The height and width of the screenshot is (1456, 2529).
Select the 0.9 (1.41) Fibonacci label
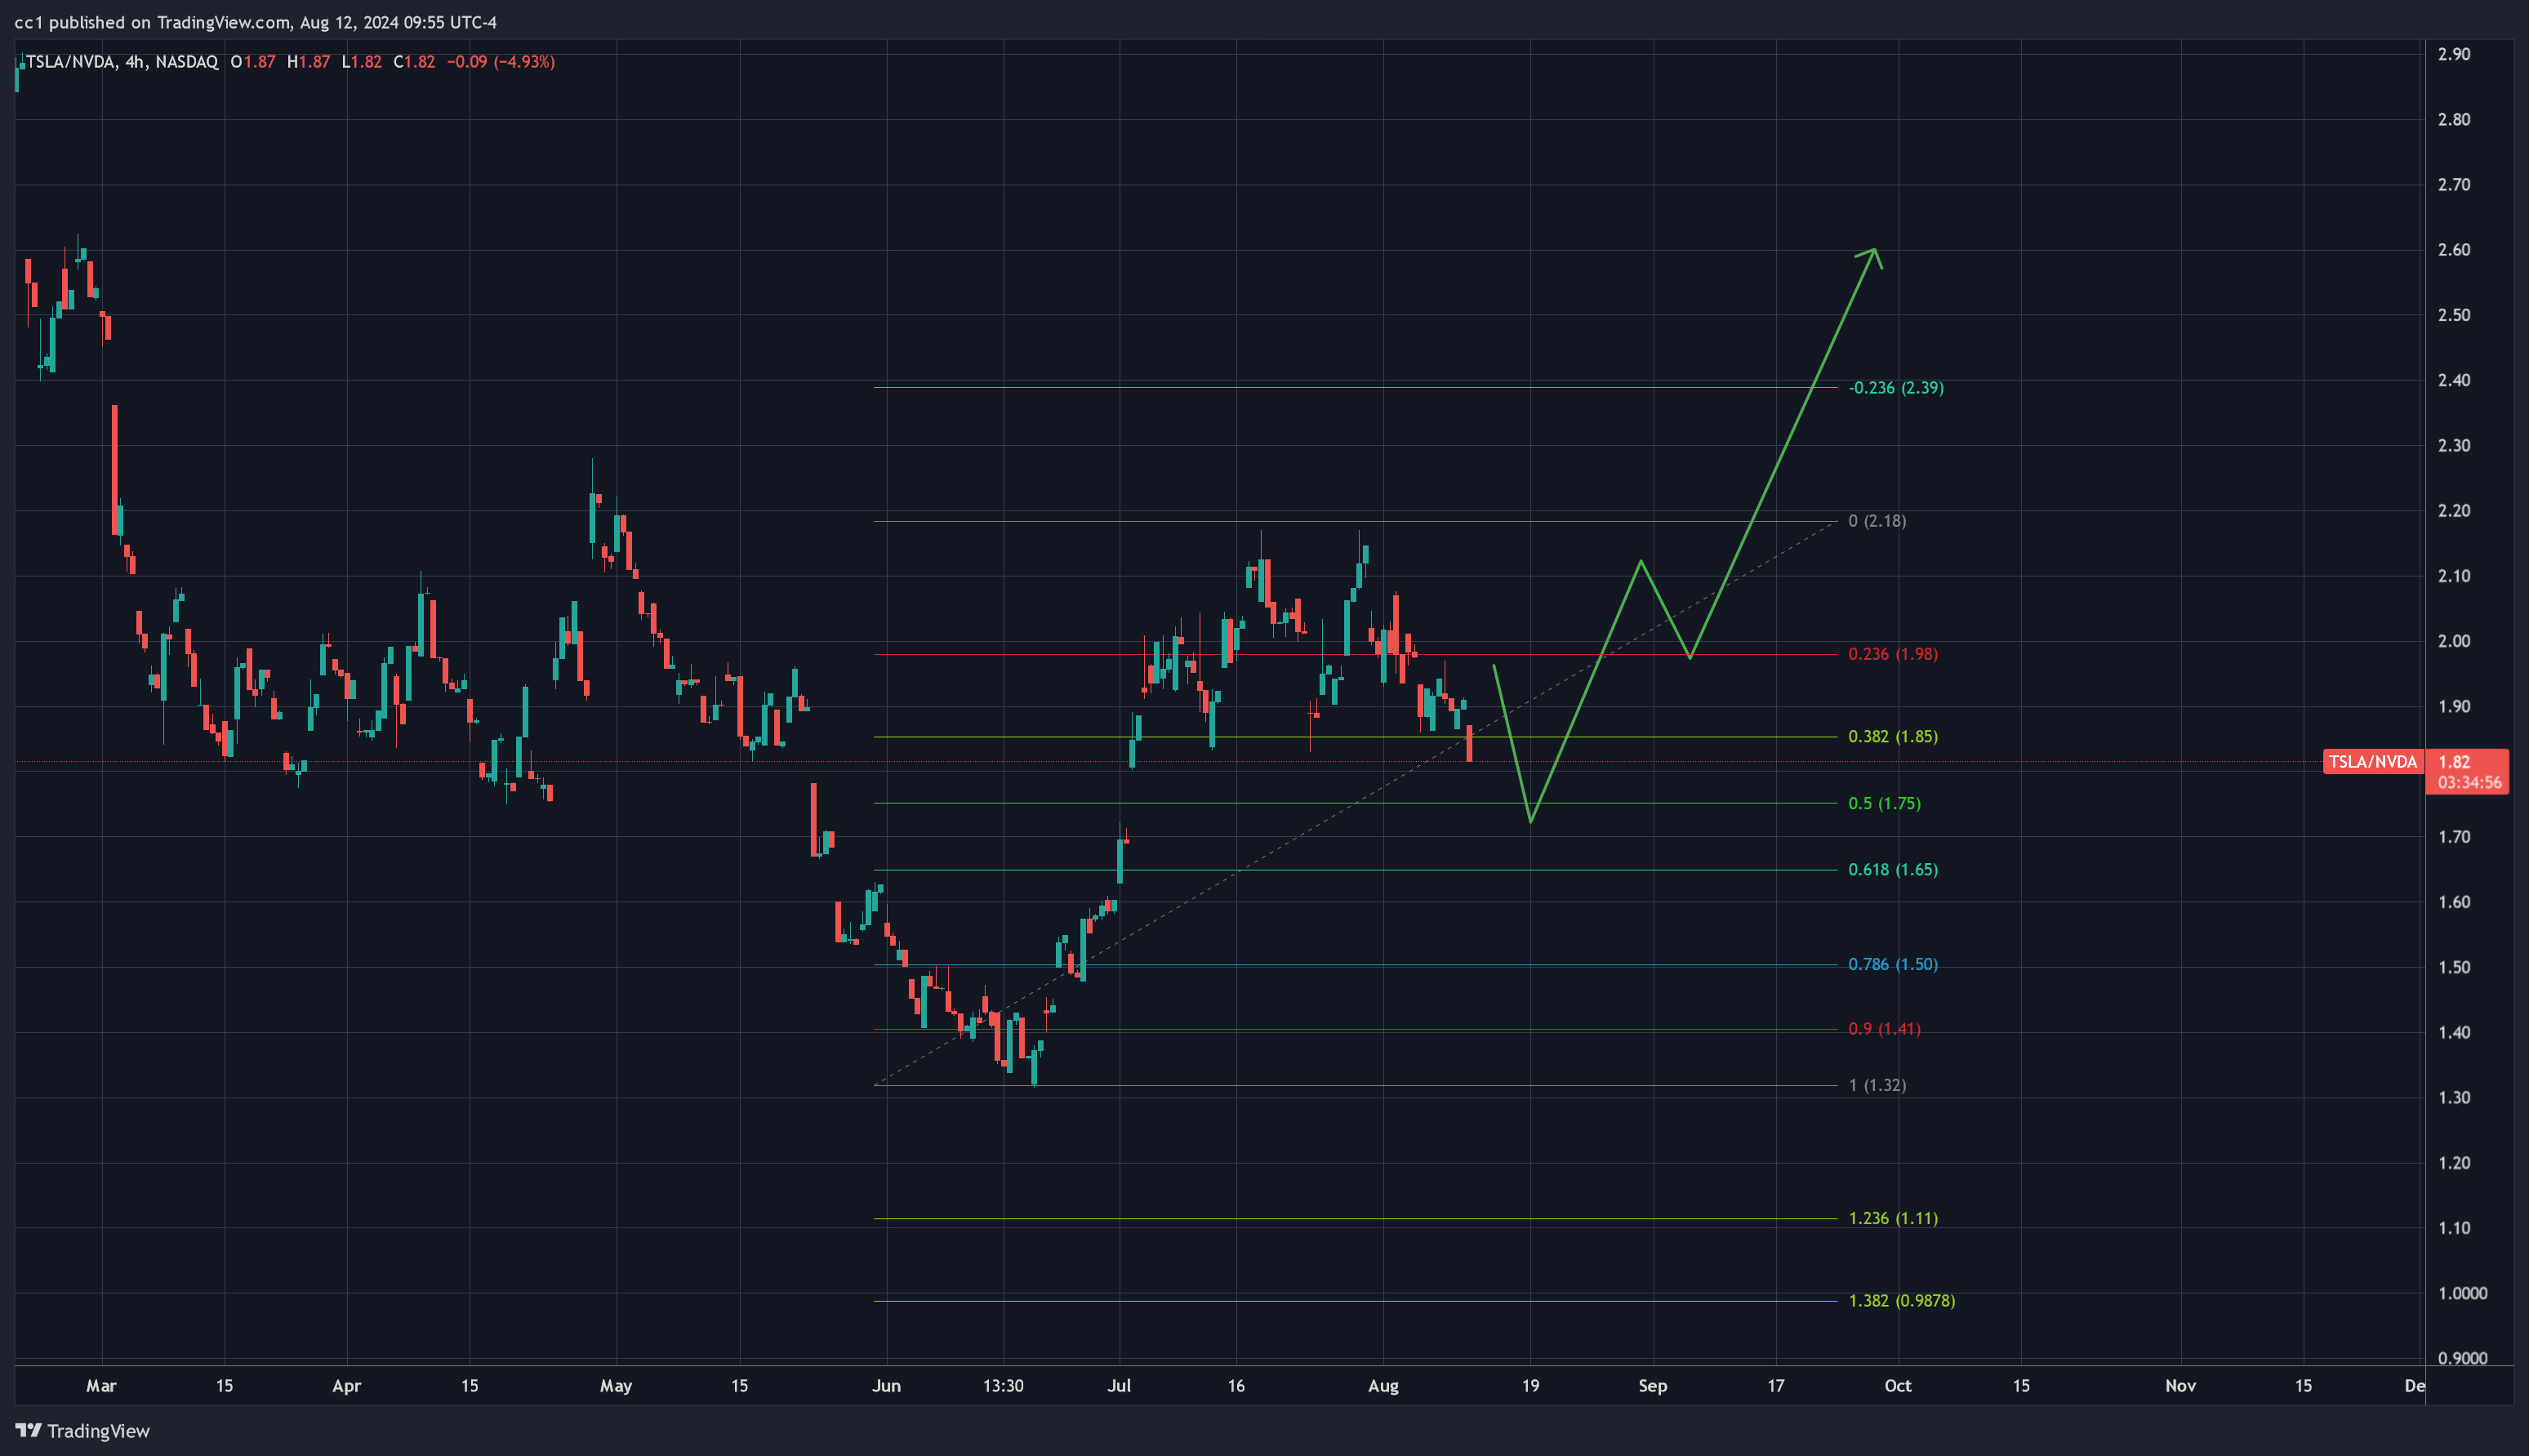[x=1884, y=1029]
